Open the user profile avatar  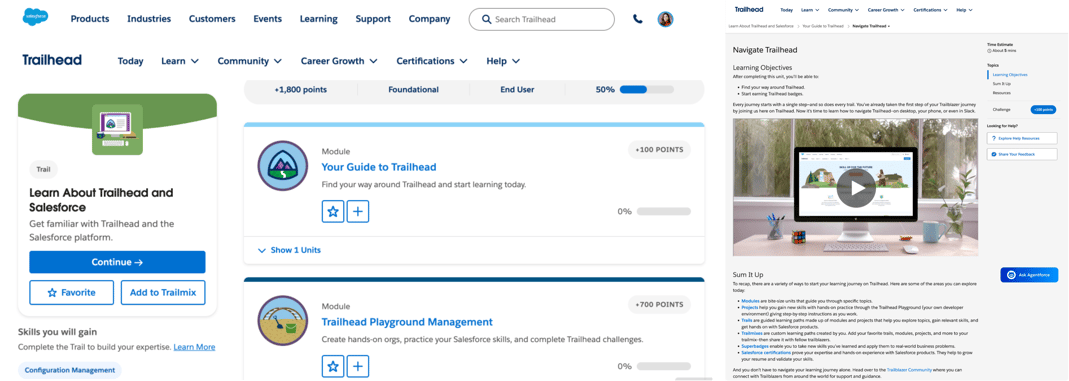[x=665, y=19]
